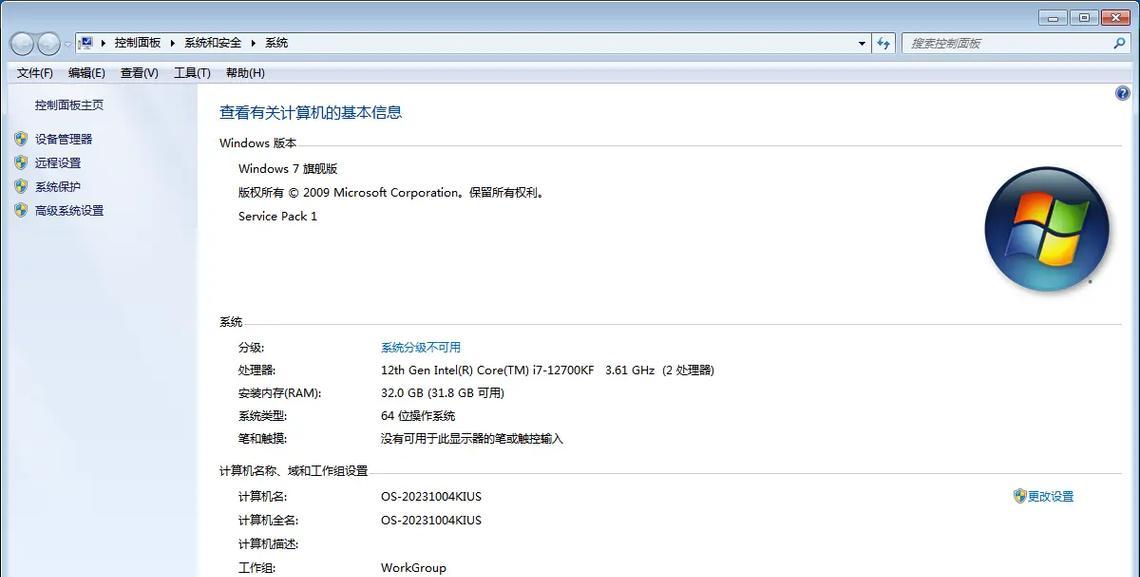1140x577 pixels.
Task: Click the Microsoft copyright line
Action: (x=392, y=193)
